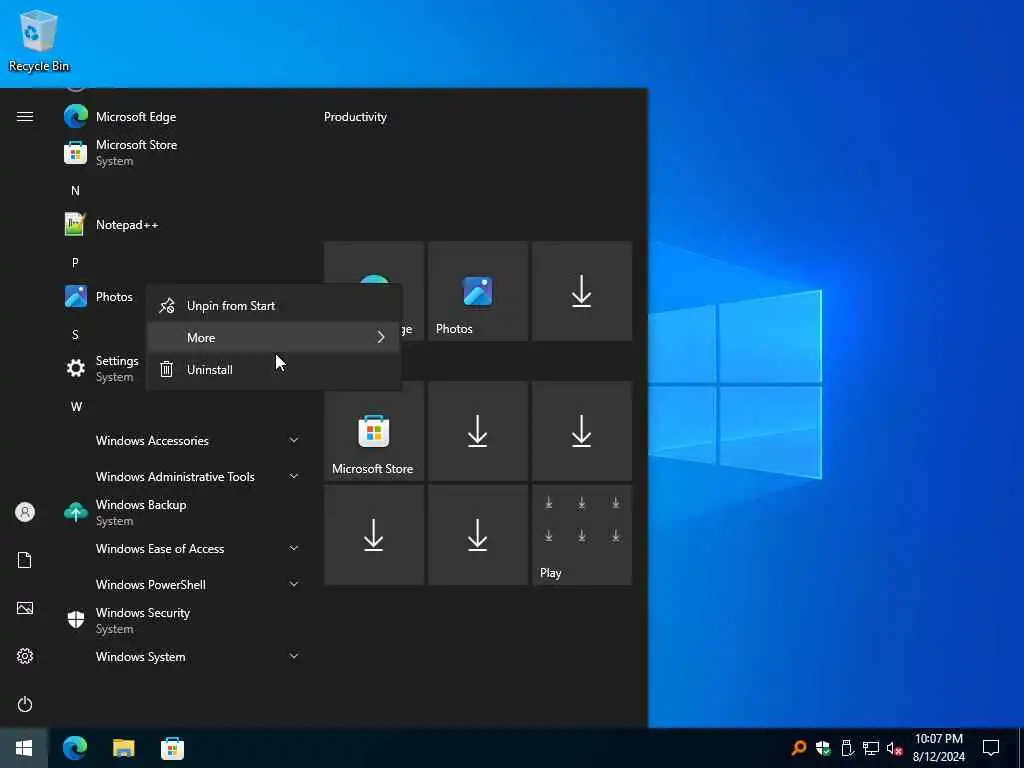Viewport: 1024px width, 768px height.
Task: Expand the Windows PowerShell folder
Action: pyautogui.click(x=183, y=584)
